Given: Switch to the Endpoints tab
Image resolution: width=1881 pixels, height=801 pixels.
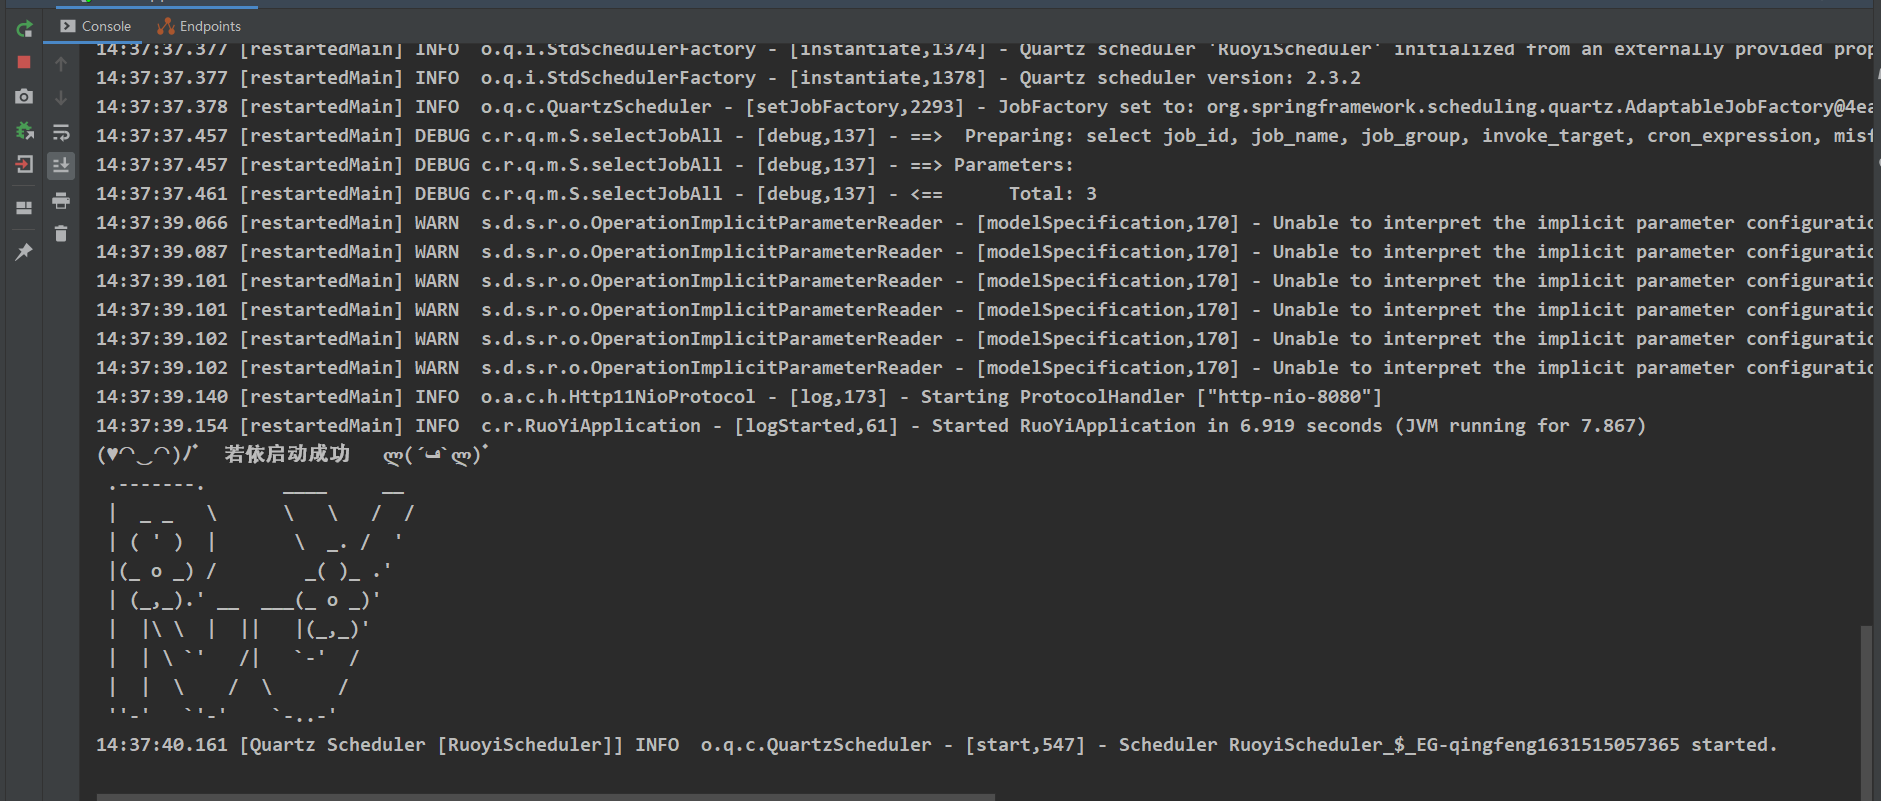Looking at the screenshot, I should [x=200, y=26].
